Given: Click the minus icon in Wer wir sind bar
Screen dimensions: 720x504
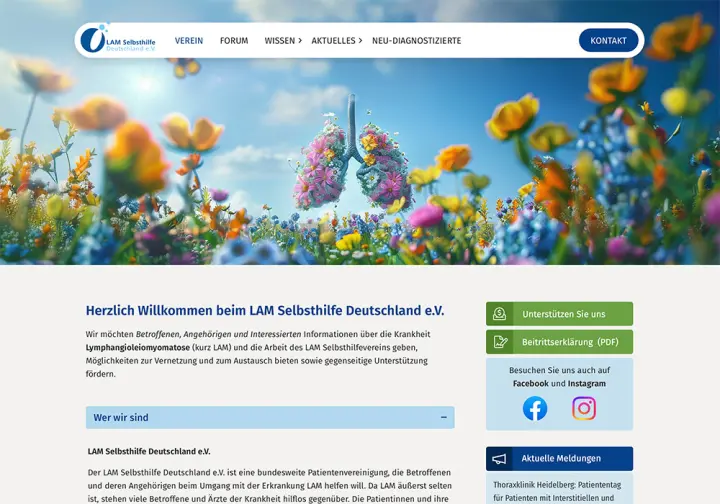Looking at the screenshot, I should click(444, 417).
